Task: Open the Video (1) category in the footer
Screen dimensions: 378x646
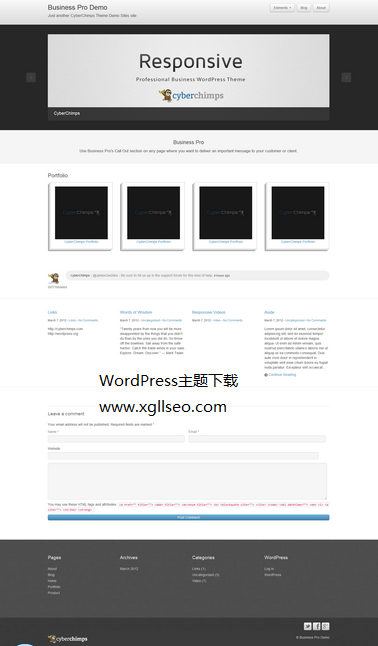Action: (x=199, y=580)
